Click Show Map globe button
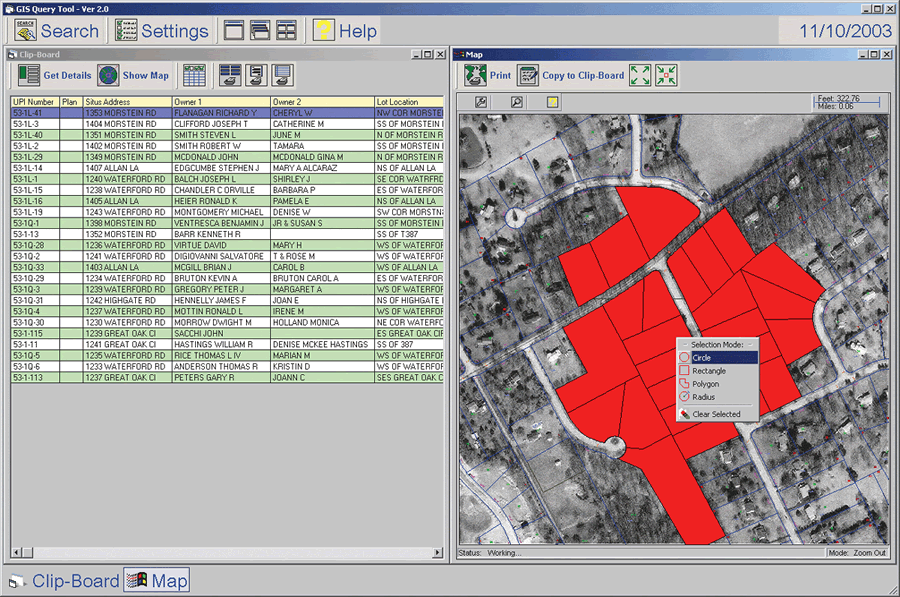 click(x=133, y=75)
